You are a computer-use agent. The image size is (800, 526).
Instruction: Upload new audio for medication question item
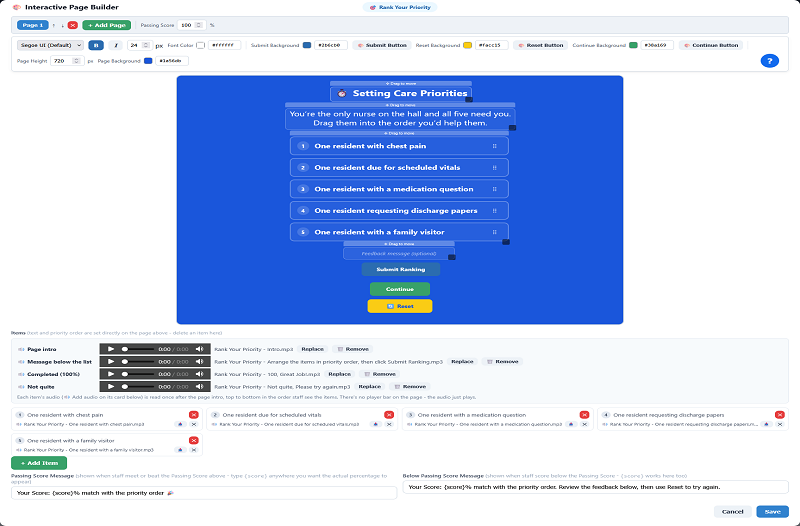coord(571,424)
